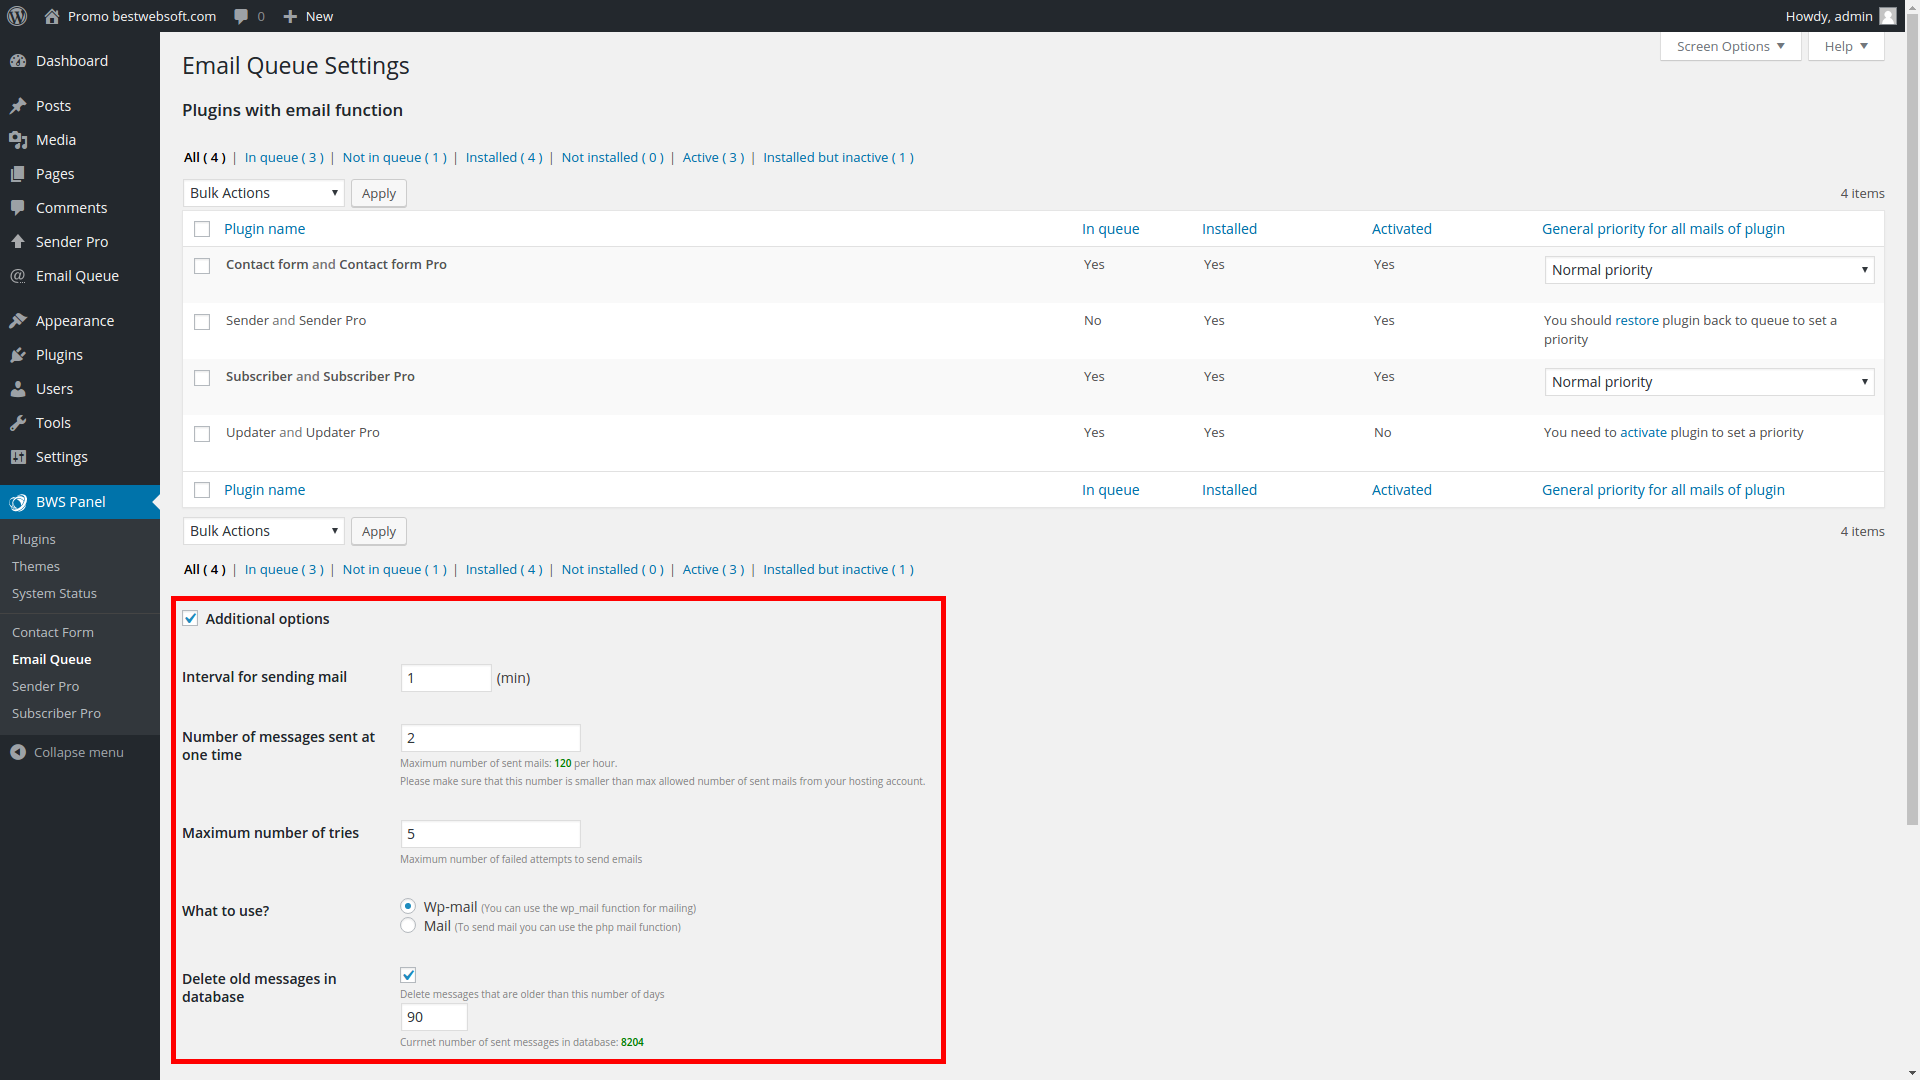1920x1080 pixels.
Task: Click the BWS Panel icon
Action: click(18, 502)
